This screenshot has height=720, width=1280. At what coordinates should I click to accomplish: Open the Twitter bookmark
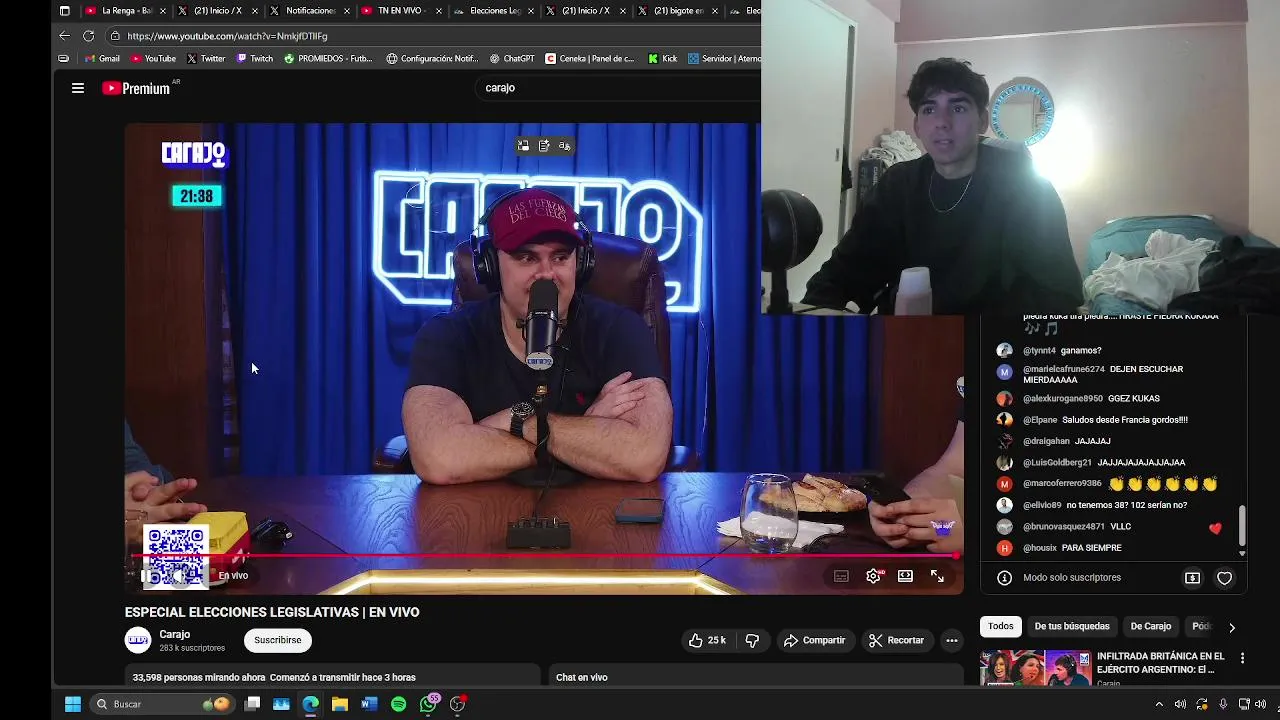coord(206,59)
